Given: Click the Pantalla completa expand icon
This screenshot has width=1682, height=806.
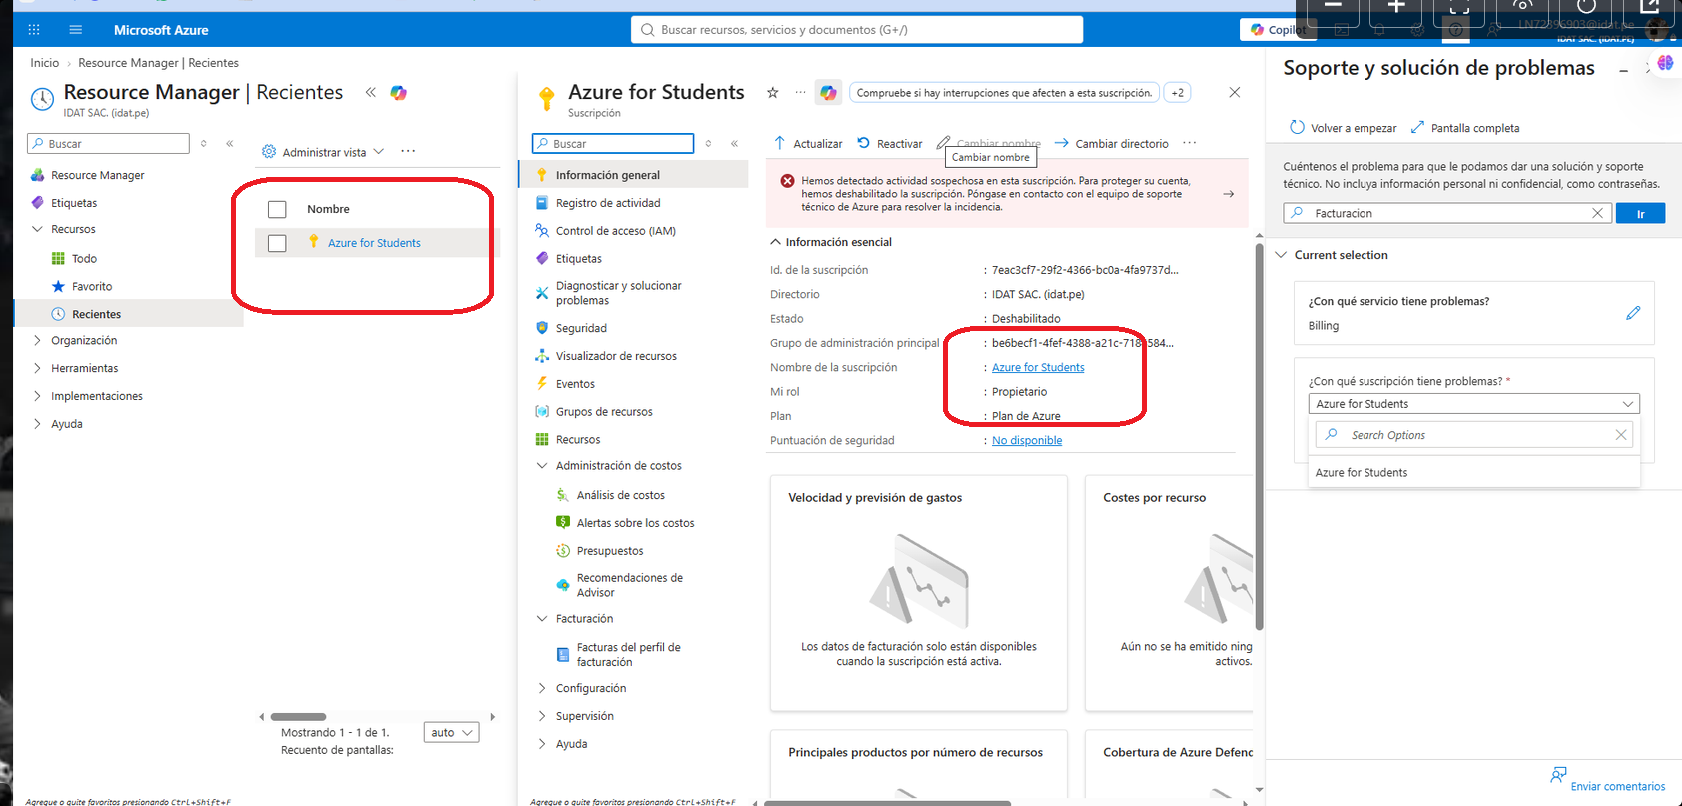Looking at the screenshot, I should coord(1417,128).
